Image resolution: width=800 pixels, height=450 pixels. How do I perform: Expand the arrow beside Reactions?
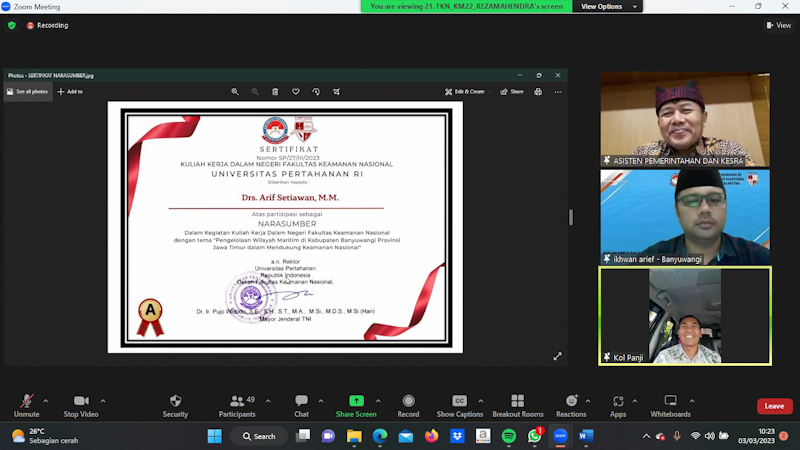point(588,401)
